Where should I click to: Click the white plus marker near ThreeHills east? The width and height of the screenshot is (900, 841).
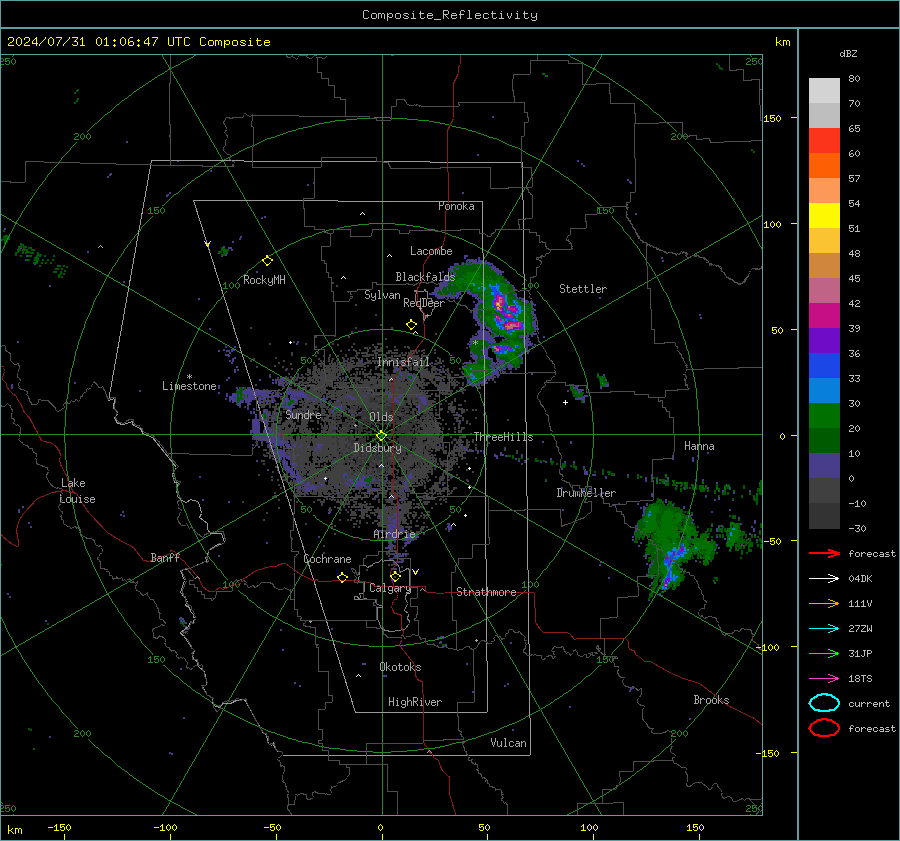pos(565,403)
